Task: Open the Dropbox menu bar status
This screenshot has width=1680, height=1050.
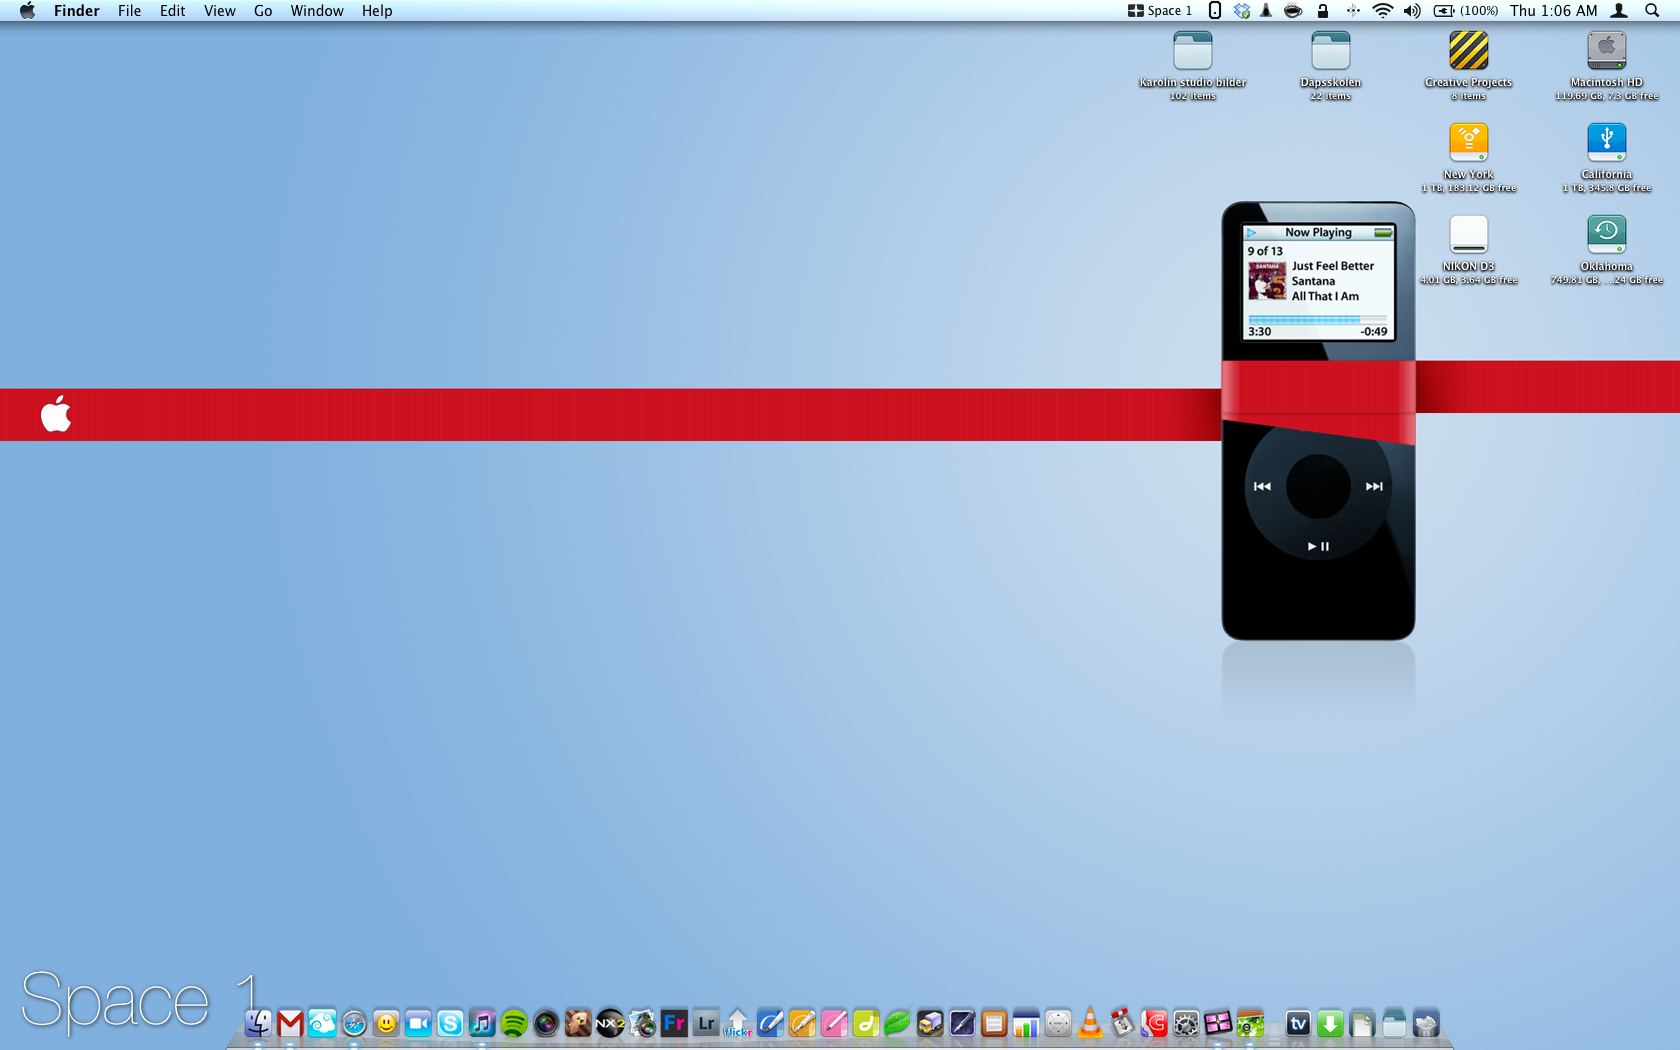Action: tap(1241, 11)
